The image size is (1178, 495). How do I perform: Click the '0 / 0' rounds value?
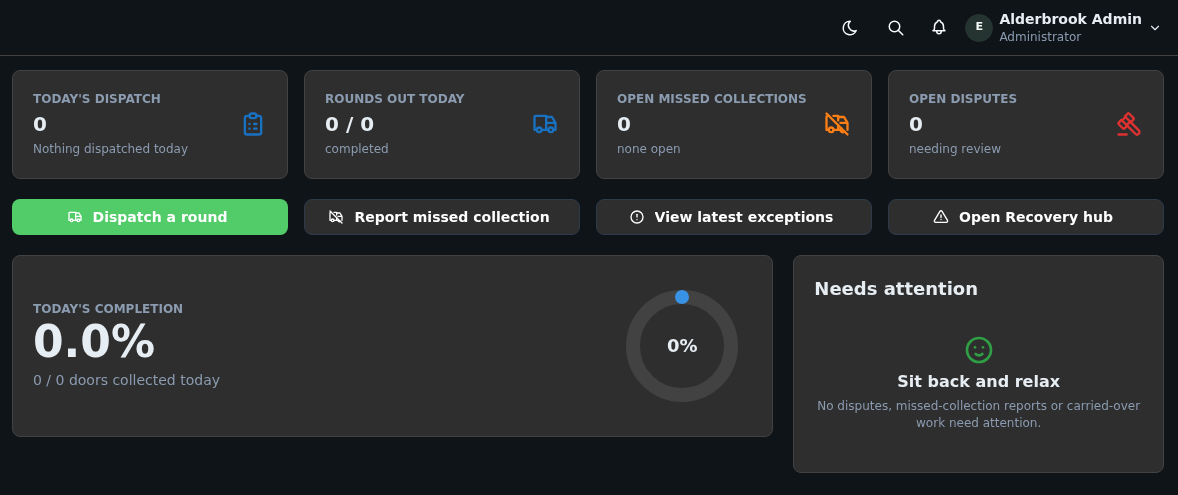tap(349, 124)
